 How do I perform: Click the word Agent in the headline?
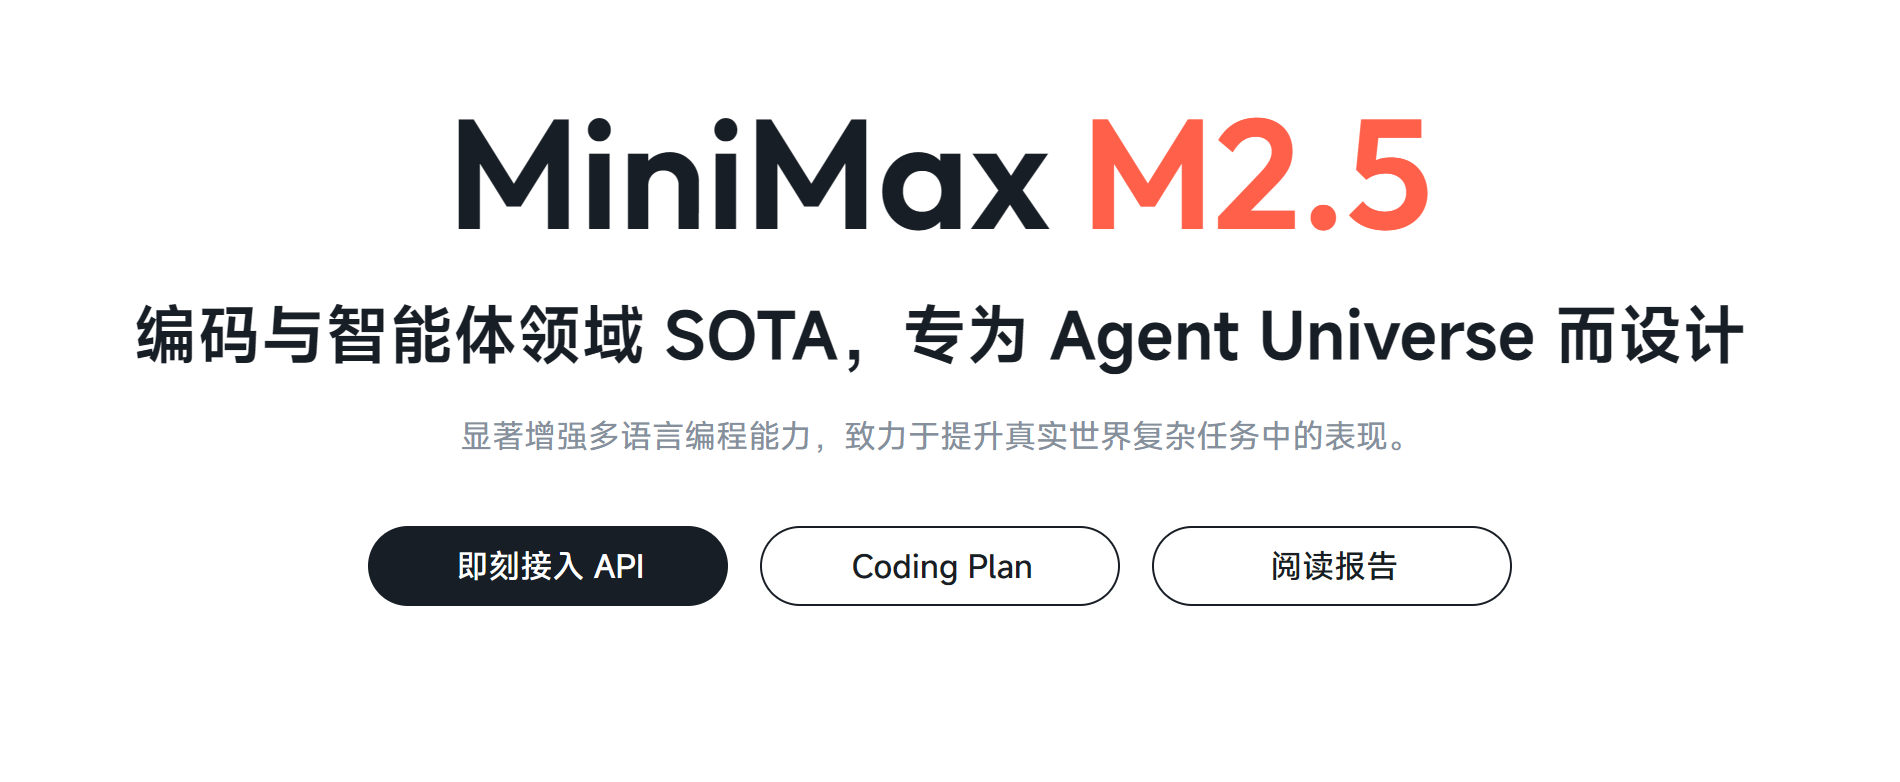1145,338
